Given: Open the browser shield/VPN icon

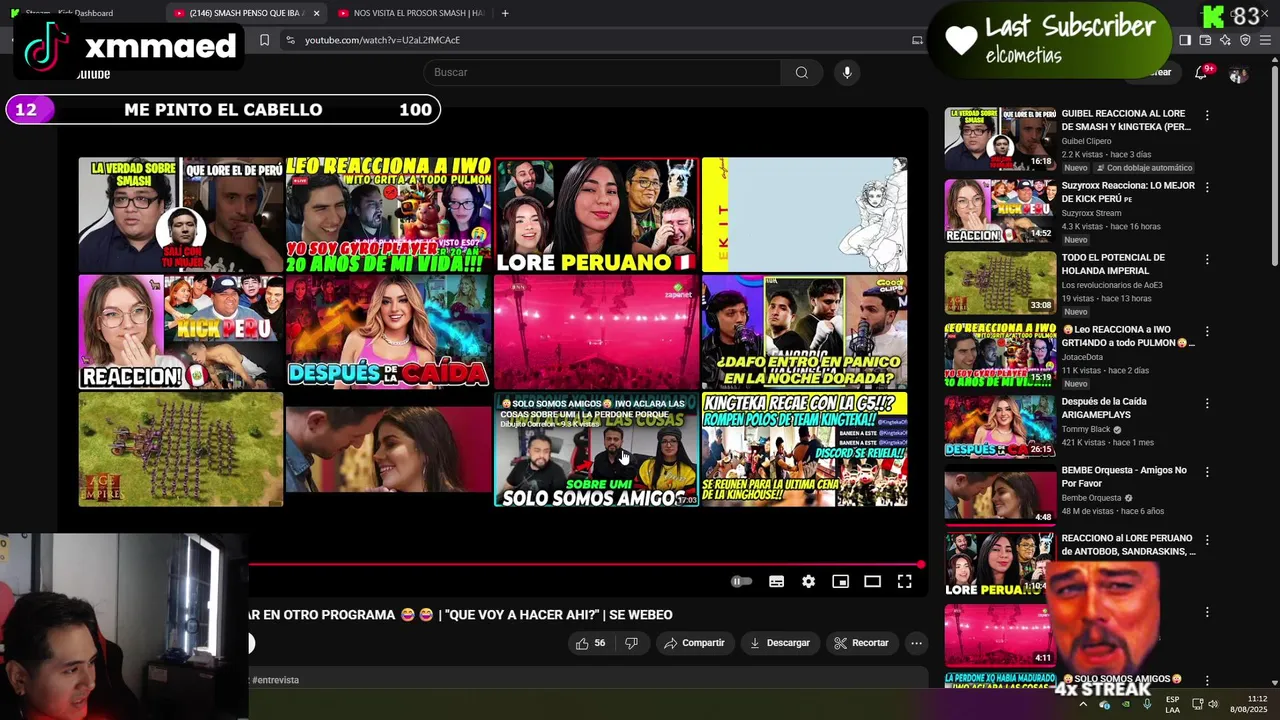Looking at the screenshot, I should [1245, 40].
